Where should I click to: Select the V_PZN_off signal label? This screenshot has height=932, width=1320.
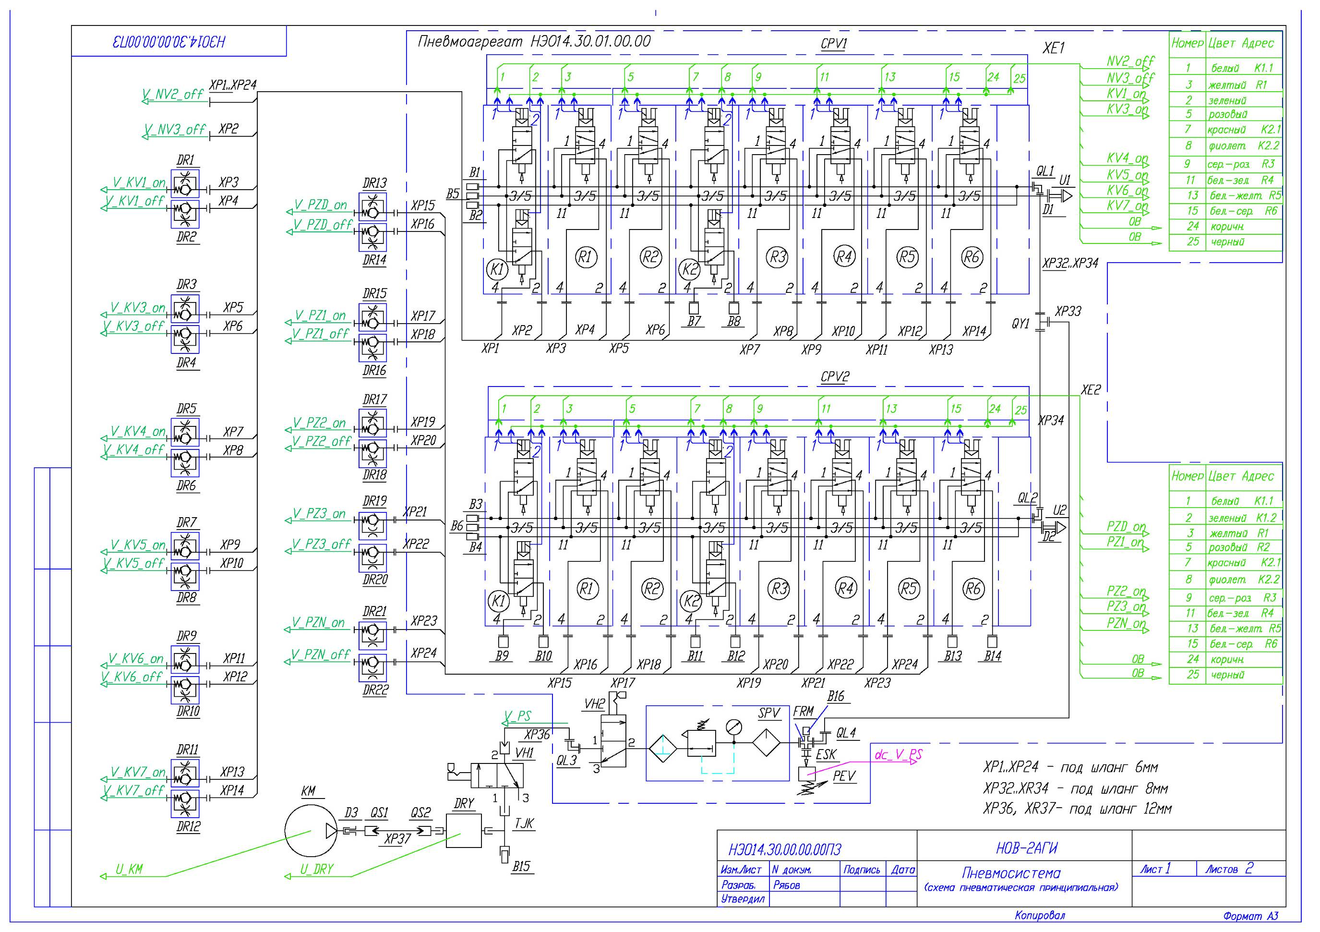(321, 655)
